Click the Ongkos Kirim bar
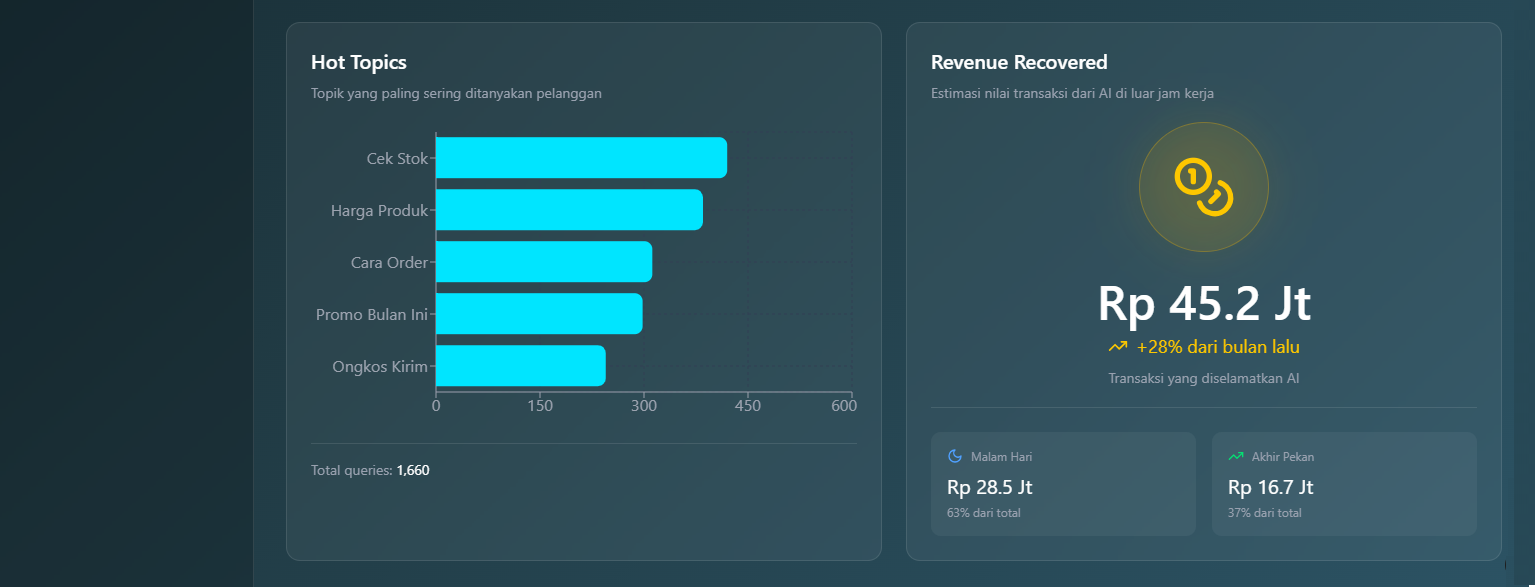The image size is (1535, 587). [520, 366]
